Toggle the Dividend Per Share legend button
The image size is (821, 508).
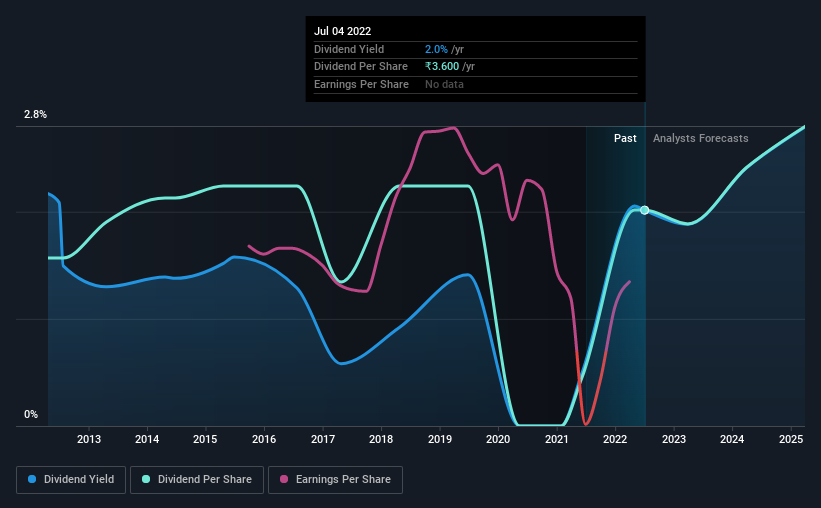click(197, 480)
